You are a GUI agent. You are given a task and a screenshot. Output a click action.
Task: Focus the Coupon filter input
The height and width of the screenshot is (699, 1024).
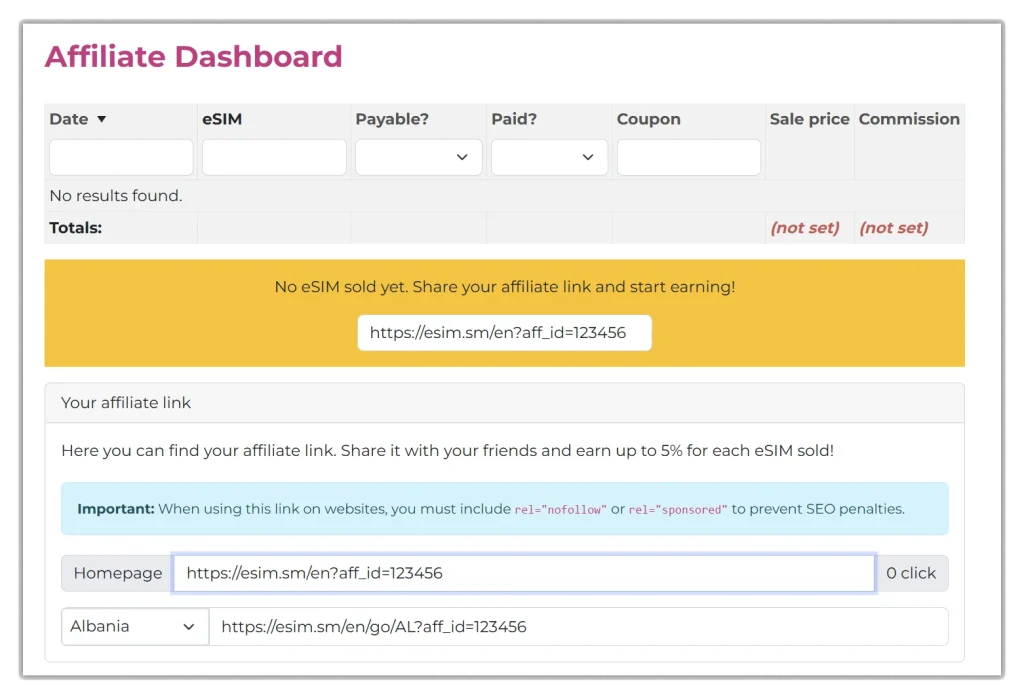click(x=689, y=157)
